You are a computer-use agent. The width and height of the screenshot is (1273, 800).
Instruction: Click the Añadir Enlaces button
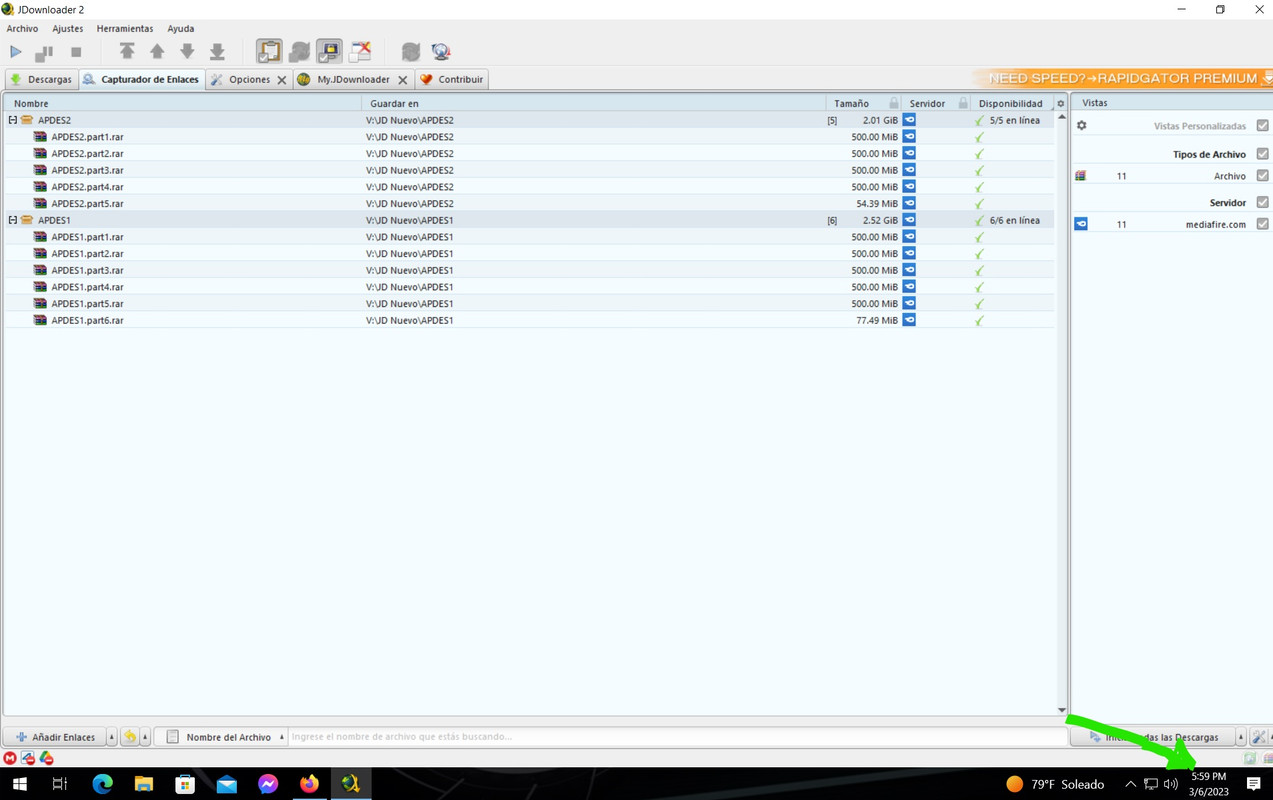click(x=55, y=737)
